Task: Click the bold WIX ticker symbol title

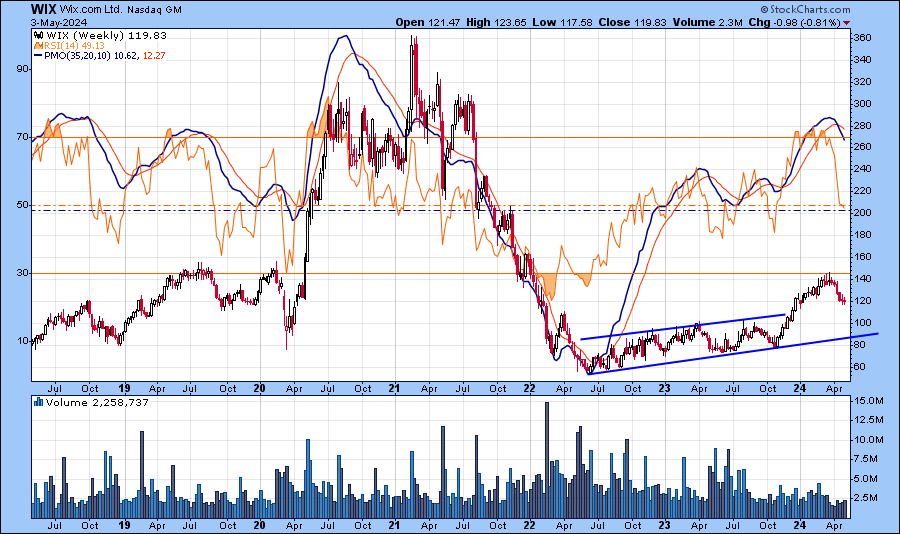Action: pyautogui.click(x=43, y=8)
